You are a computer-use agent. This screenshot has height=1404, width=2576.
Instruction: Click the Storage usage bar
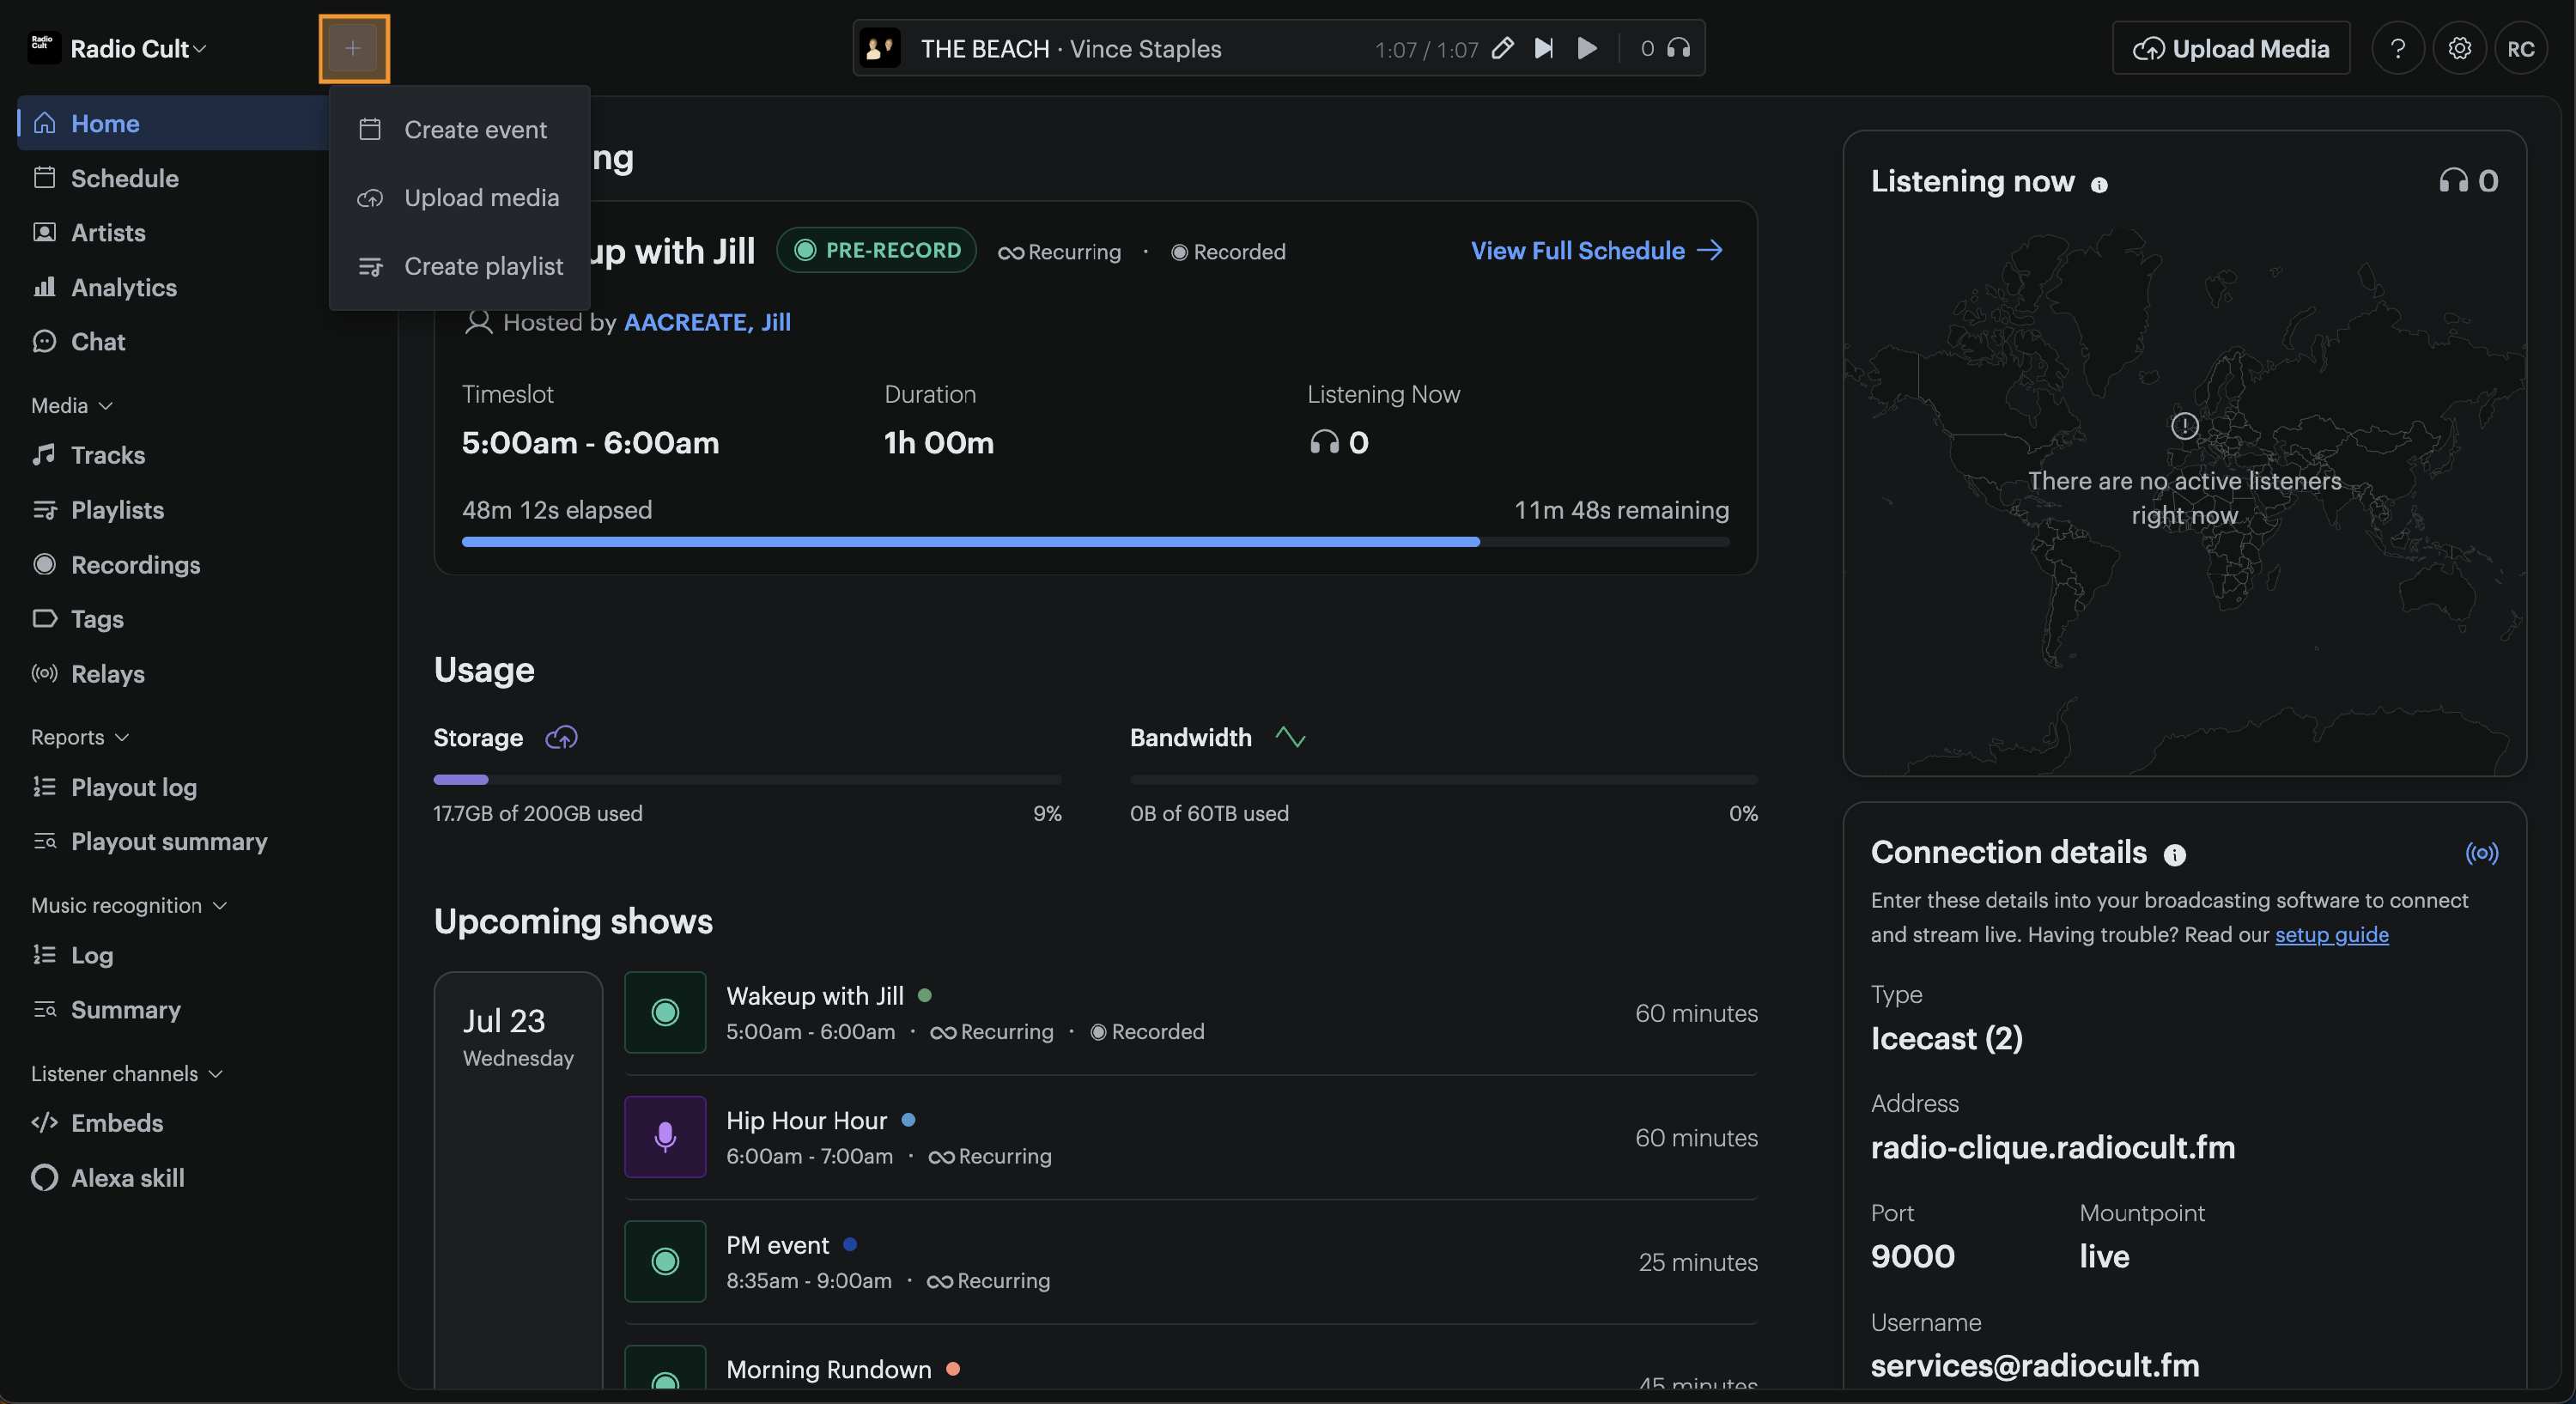point(747,779)
